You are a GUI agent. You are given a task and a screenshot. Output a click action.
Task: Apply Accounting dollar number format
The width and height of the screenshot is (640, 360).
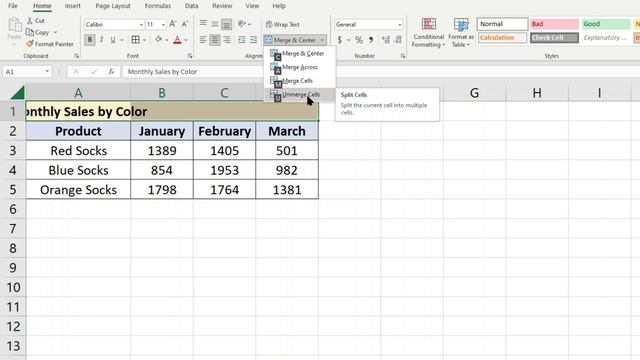click(340, 40)
